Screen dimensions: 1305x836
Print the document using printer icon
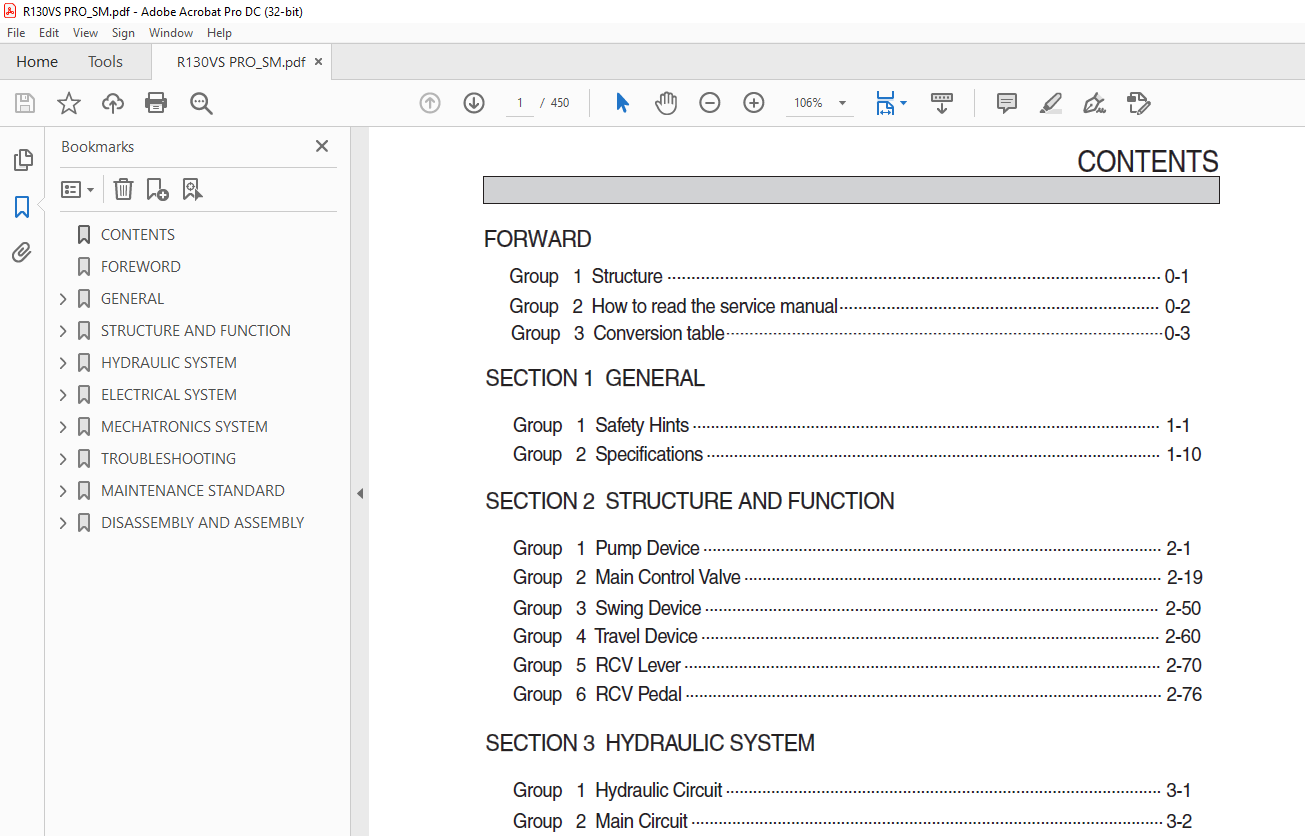pos(156,103)
